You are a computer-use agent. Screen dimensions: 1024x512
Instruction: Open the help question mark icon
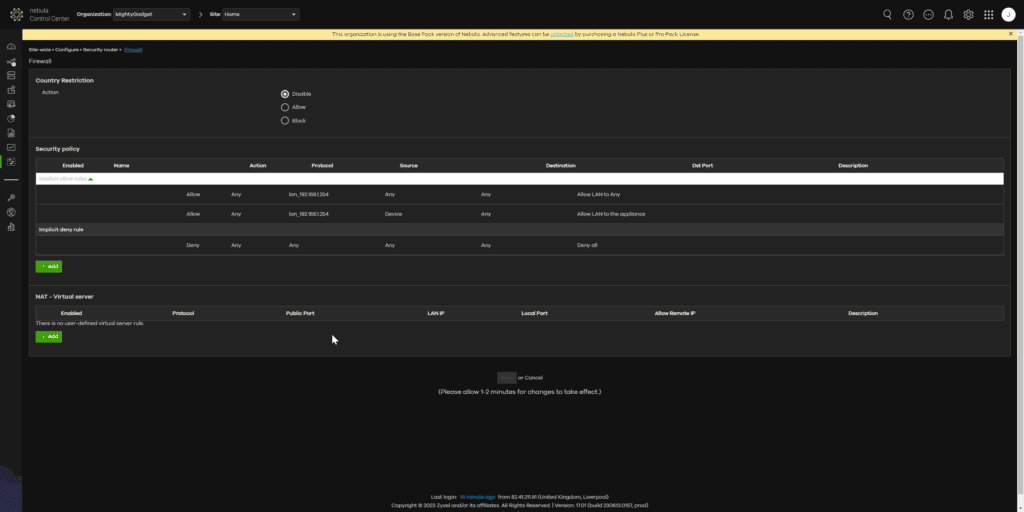point(908,15)
